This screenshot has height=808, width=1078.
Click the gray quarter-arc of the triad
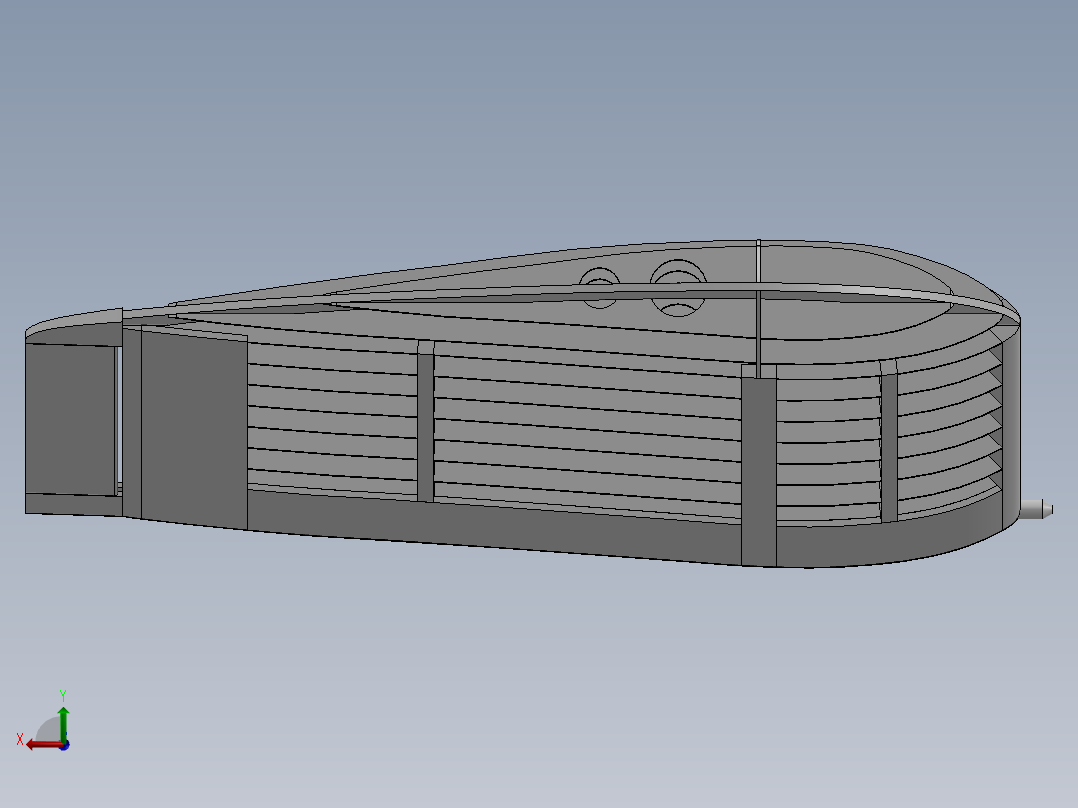[48, 725]
